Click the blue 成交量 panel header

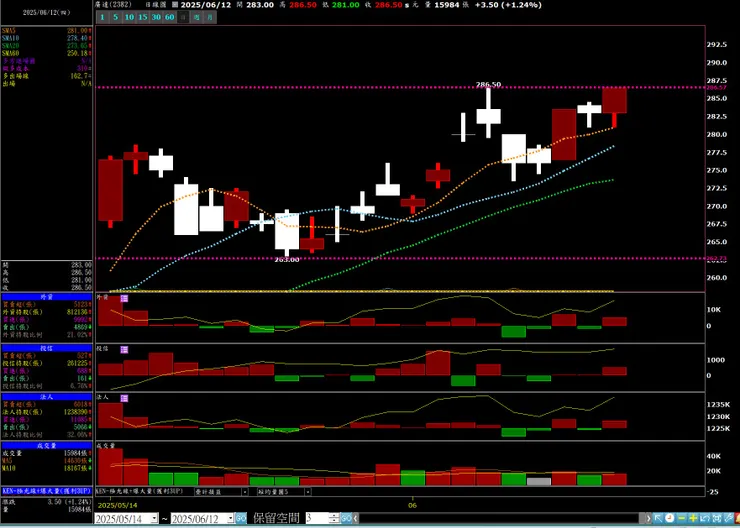click(47, 445)
